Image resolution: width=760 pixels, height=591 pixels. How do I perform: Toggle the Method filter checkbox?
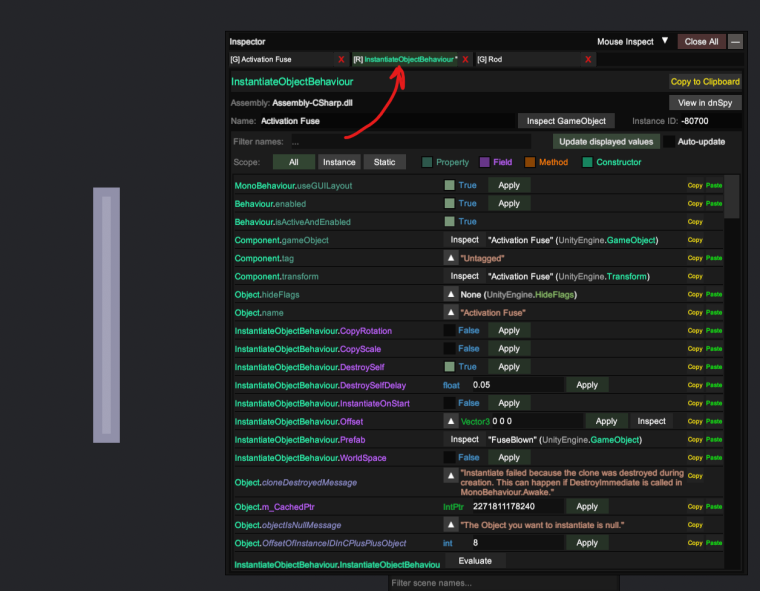[530, 162]
